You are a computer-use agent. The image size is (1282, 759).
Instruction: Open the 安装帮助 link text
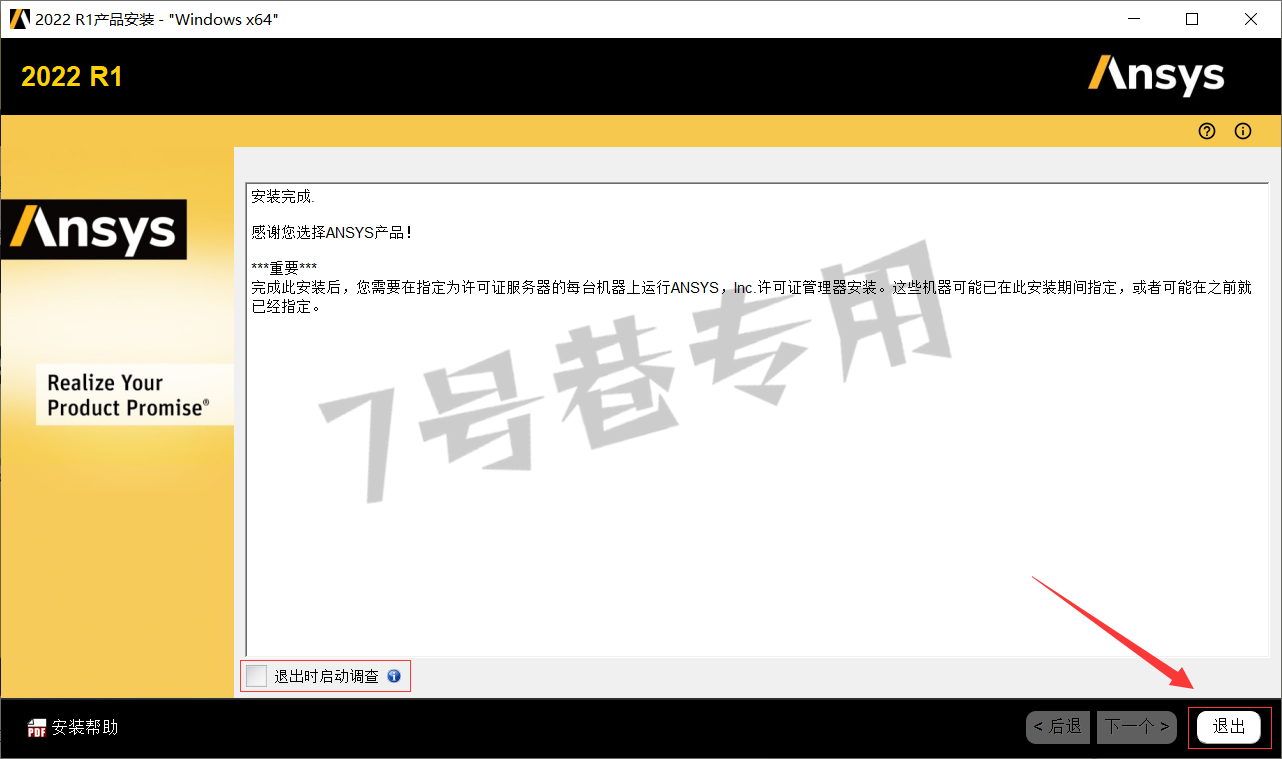85,727
